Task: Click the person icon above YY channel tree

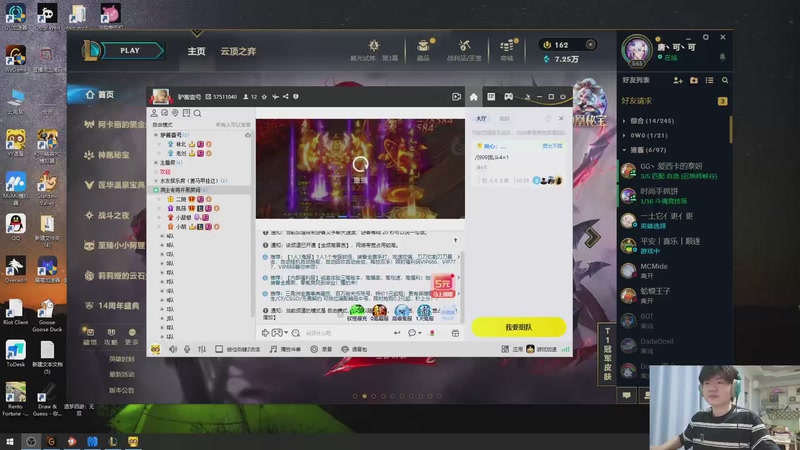Action: (154, 113)
